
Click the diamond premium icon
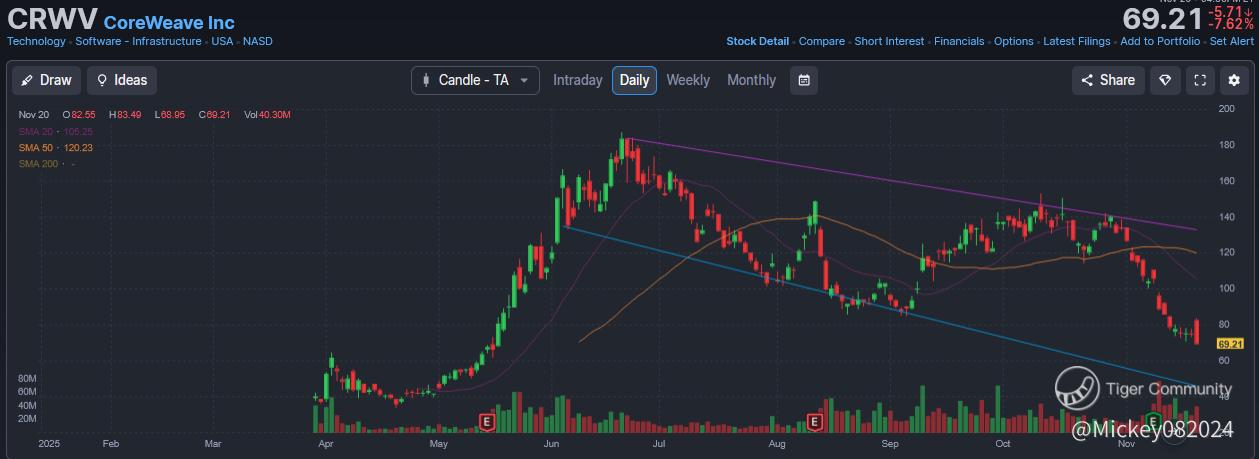click(1164, 80)
